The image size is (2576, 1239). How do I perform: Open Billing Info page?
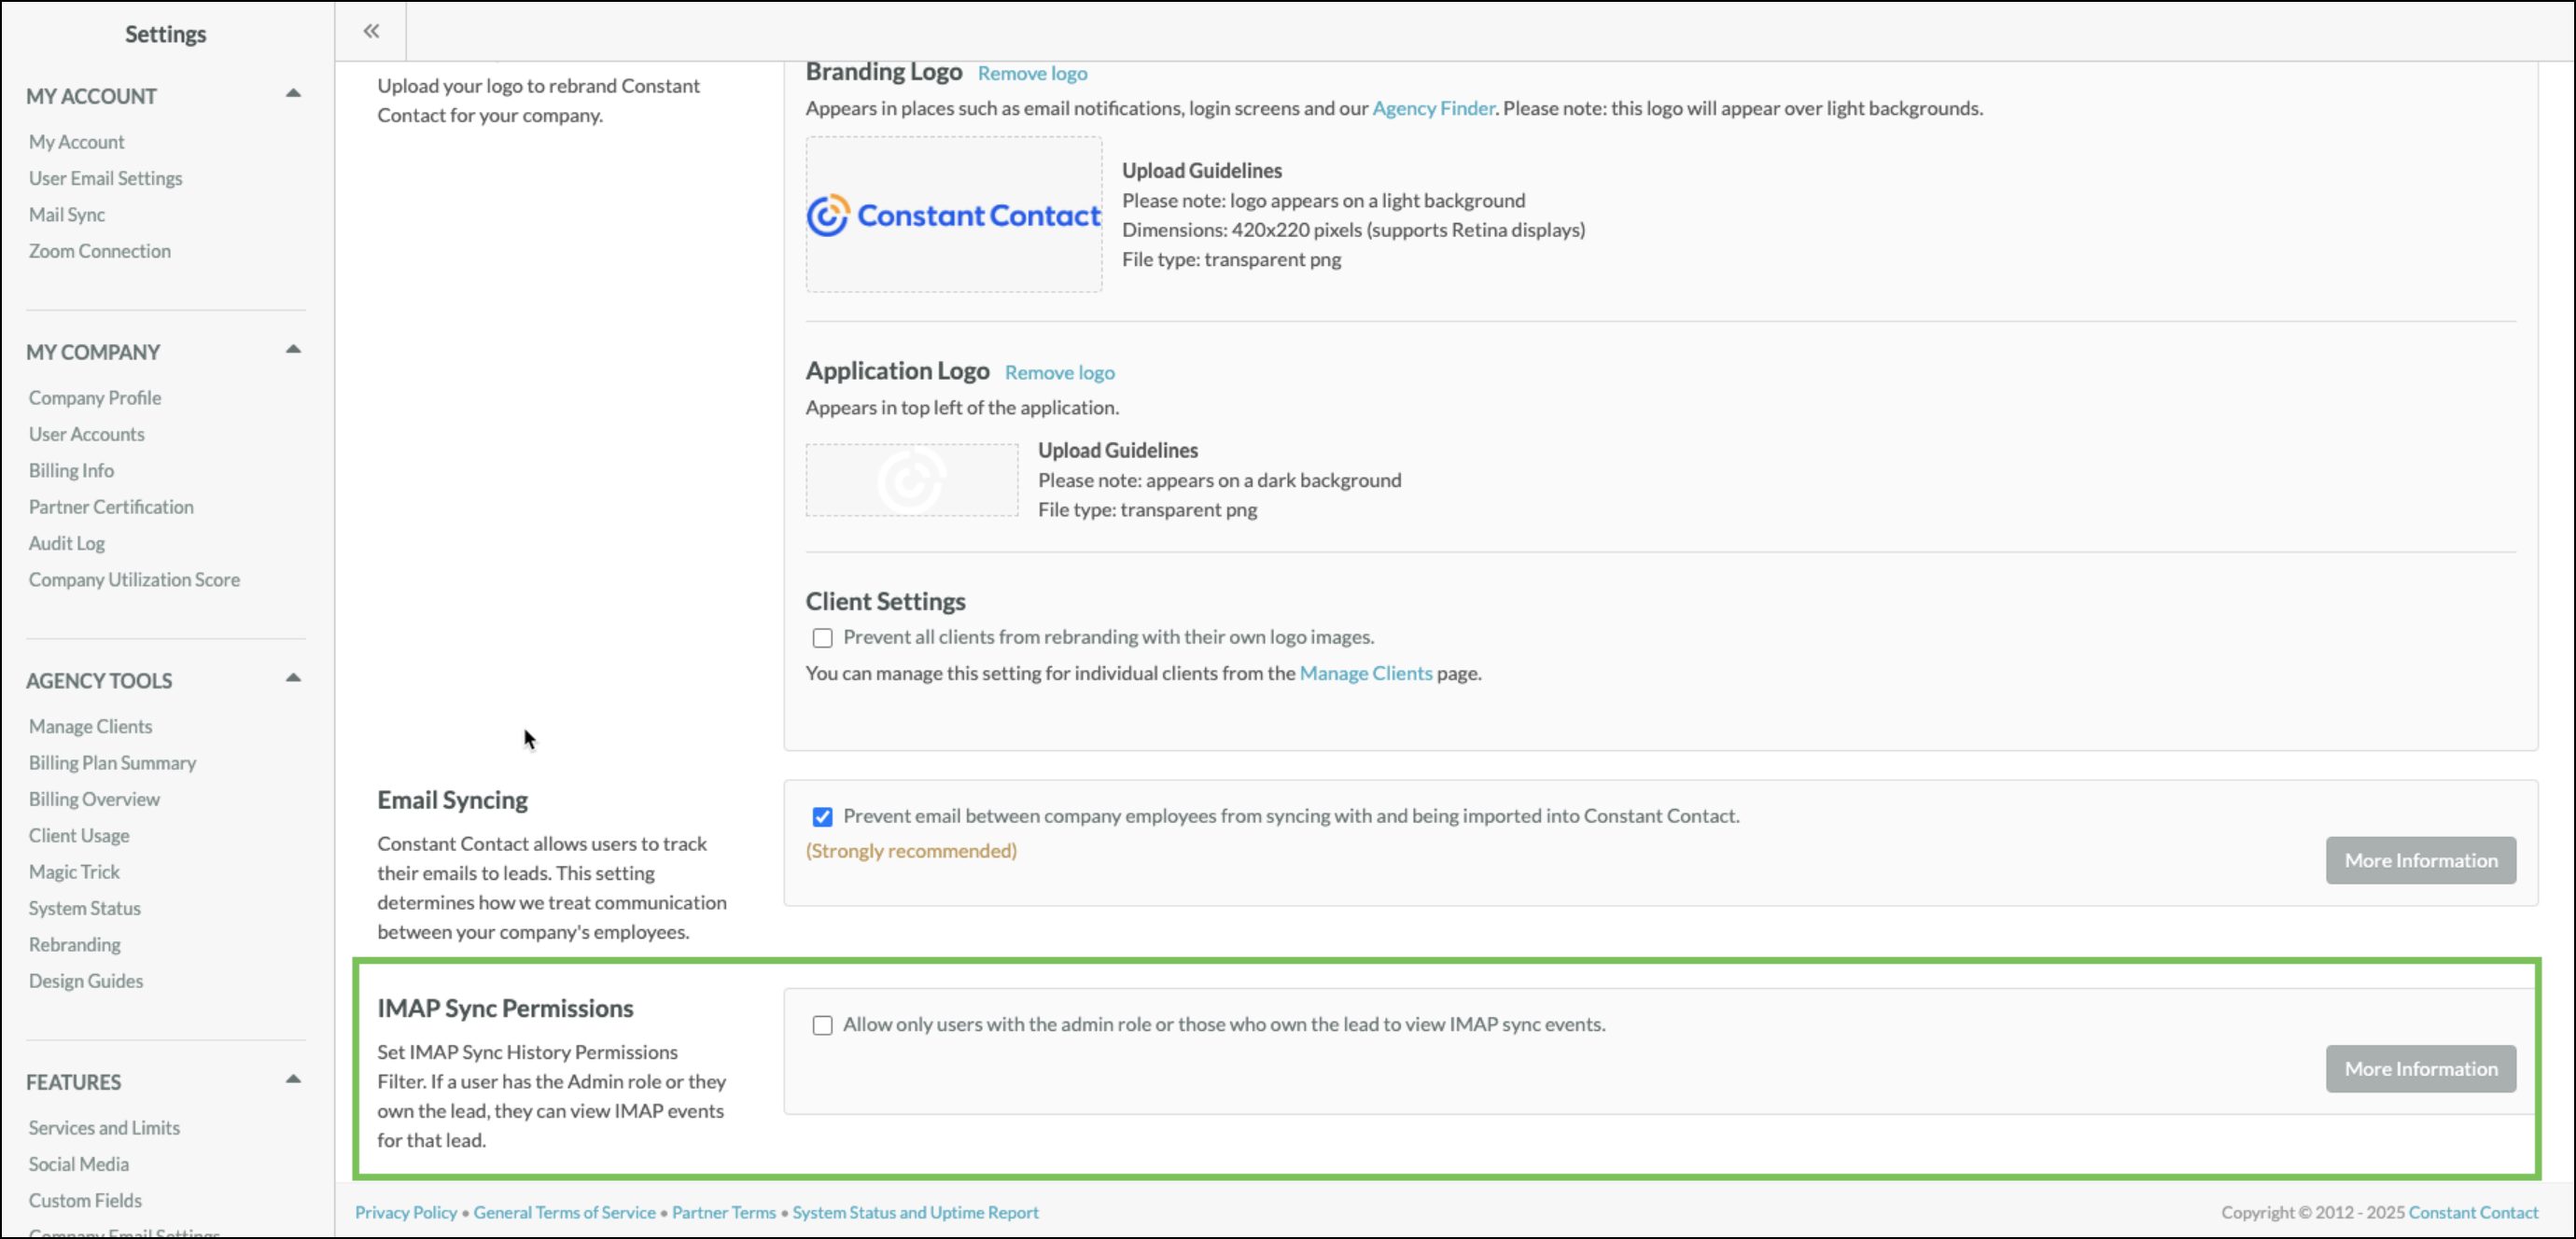[x=71, y=470]
